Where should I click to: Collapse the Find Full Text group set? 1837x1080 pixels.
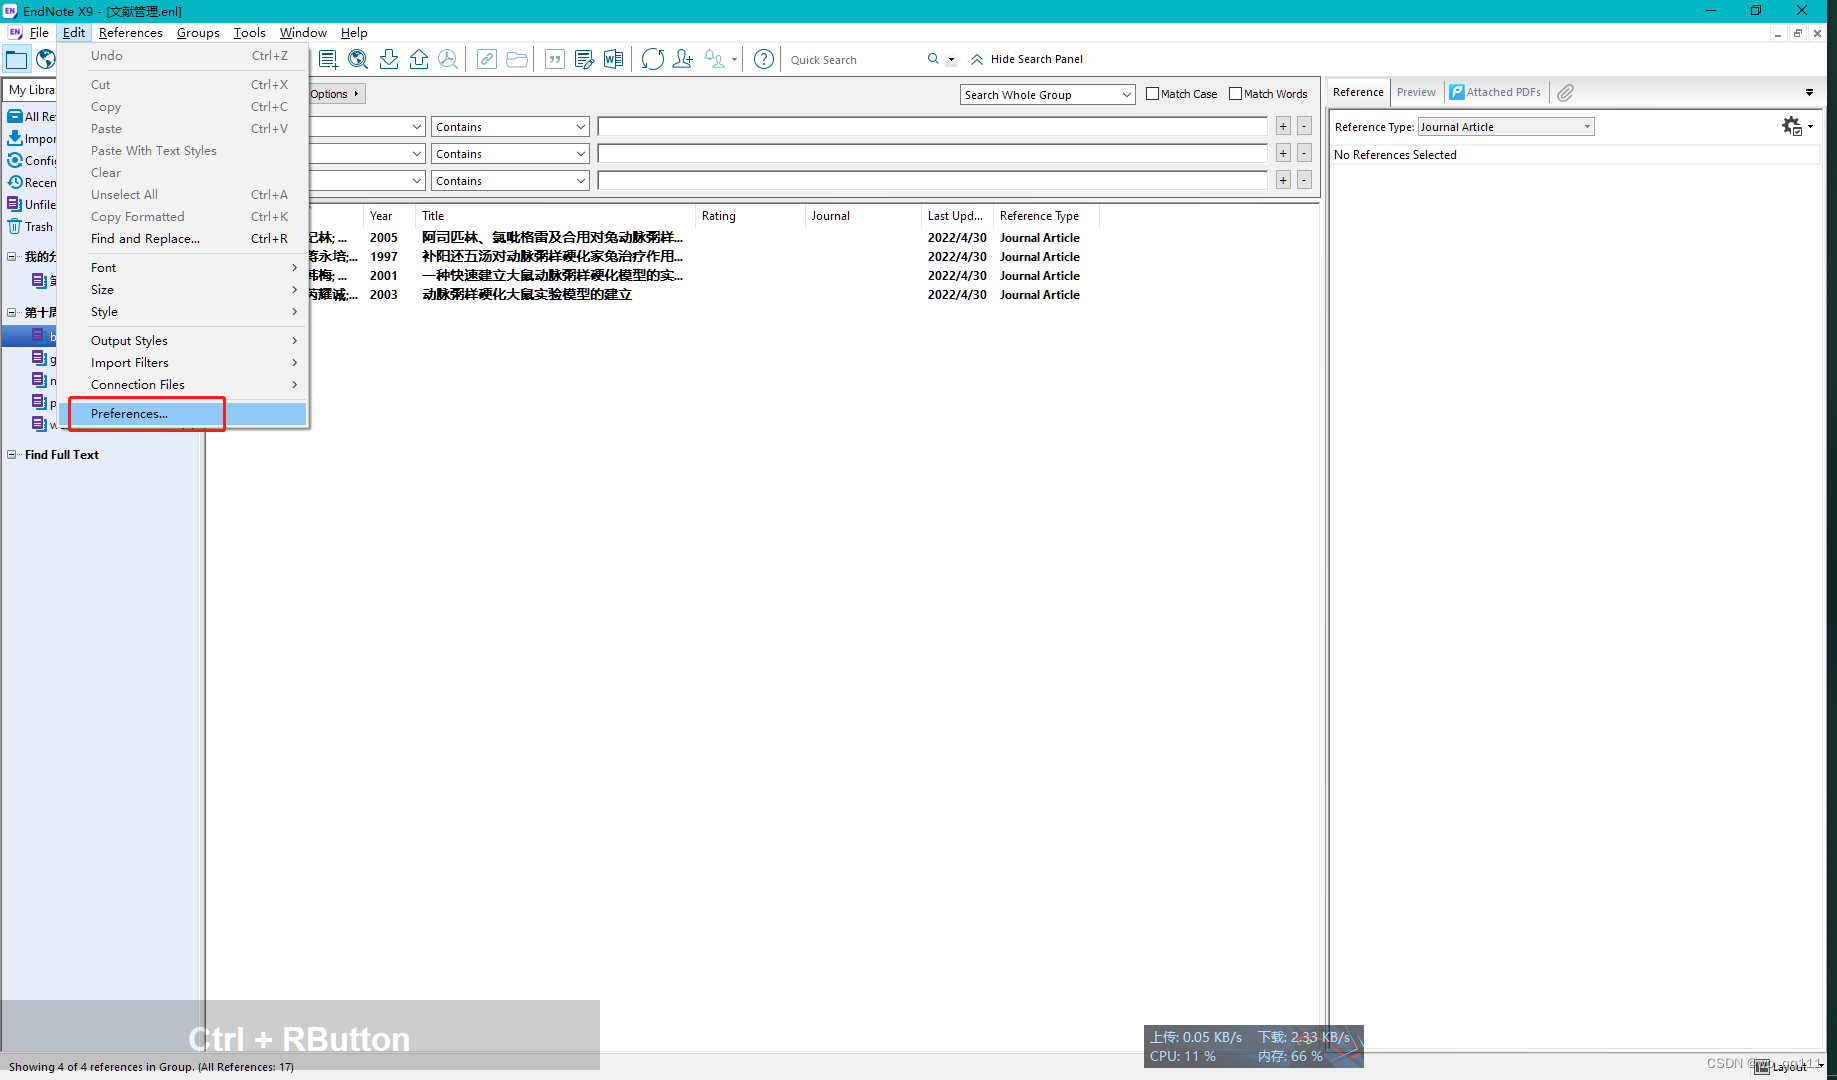click(x=12, y=454)
